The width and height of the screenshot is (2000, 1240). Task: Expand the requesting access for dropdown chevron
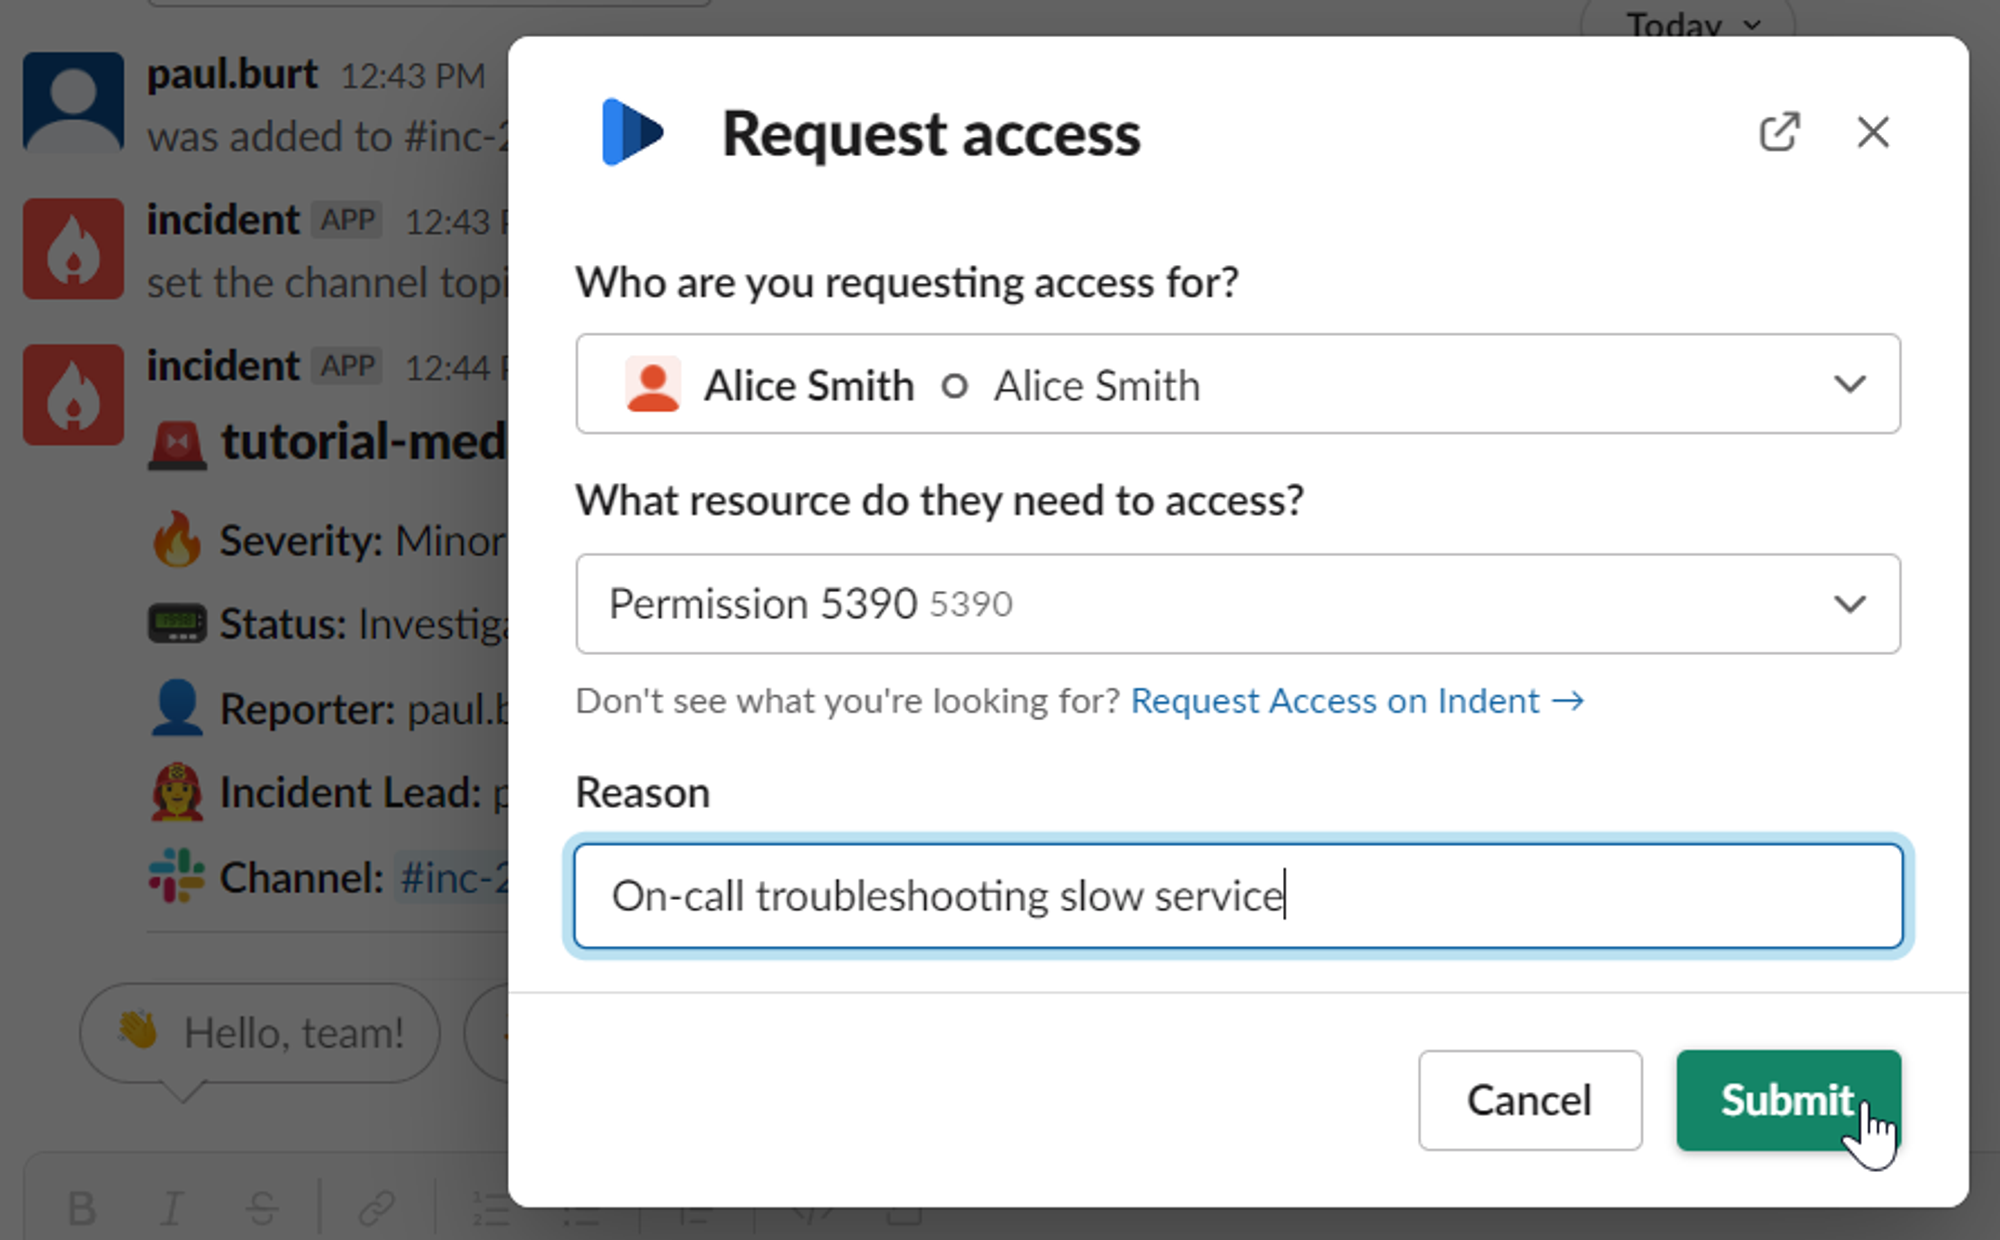(1849, 385)
